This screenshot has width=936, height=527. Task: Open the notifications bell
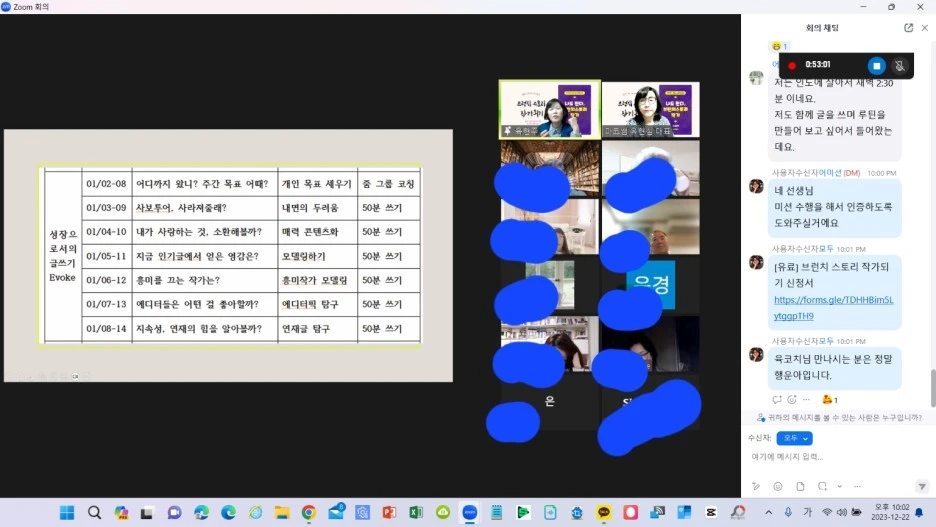click(x=920, y=513)
